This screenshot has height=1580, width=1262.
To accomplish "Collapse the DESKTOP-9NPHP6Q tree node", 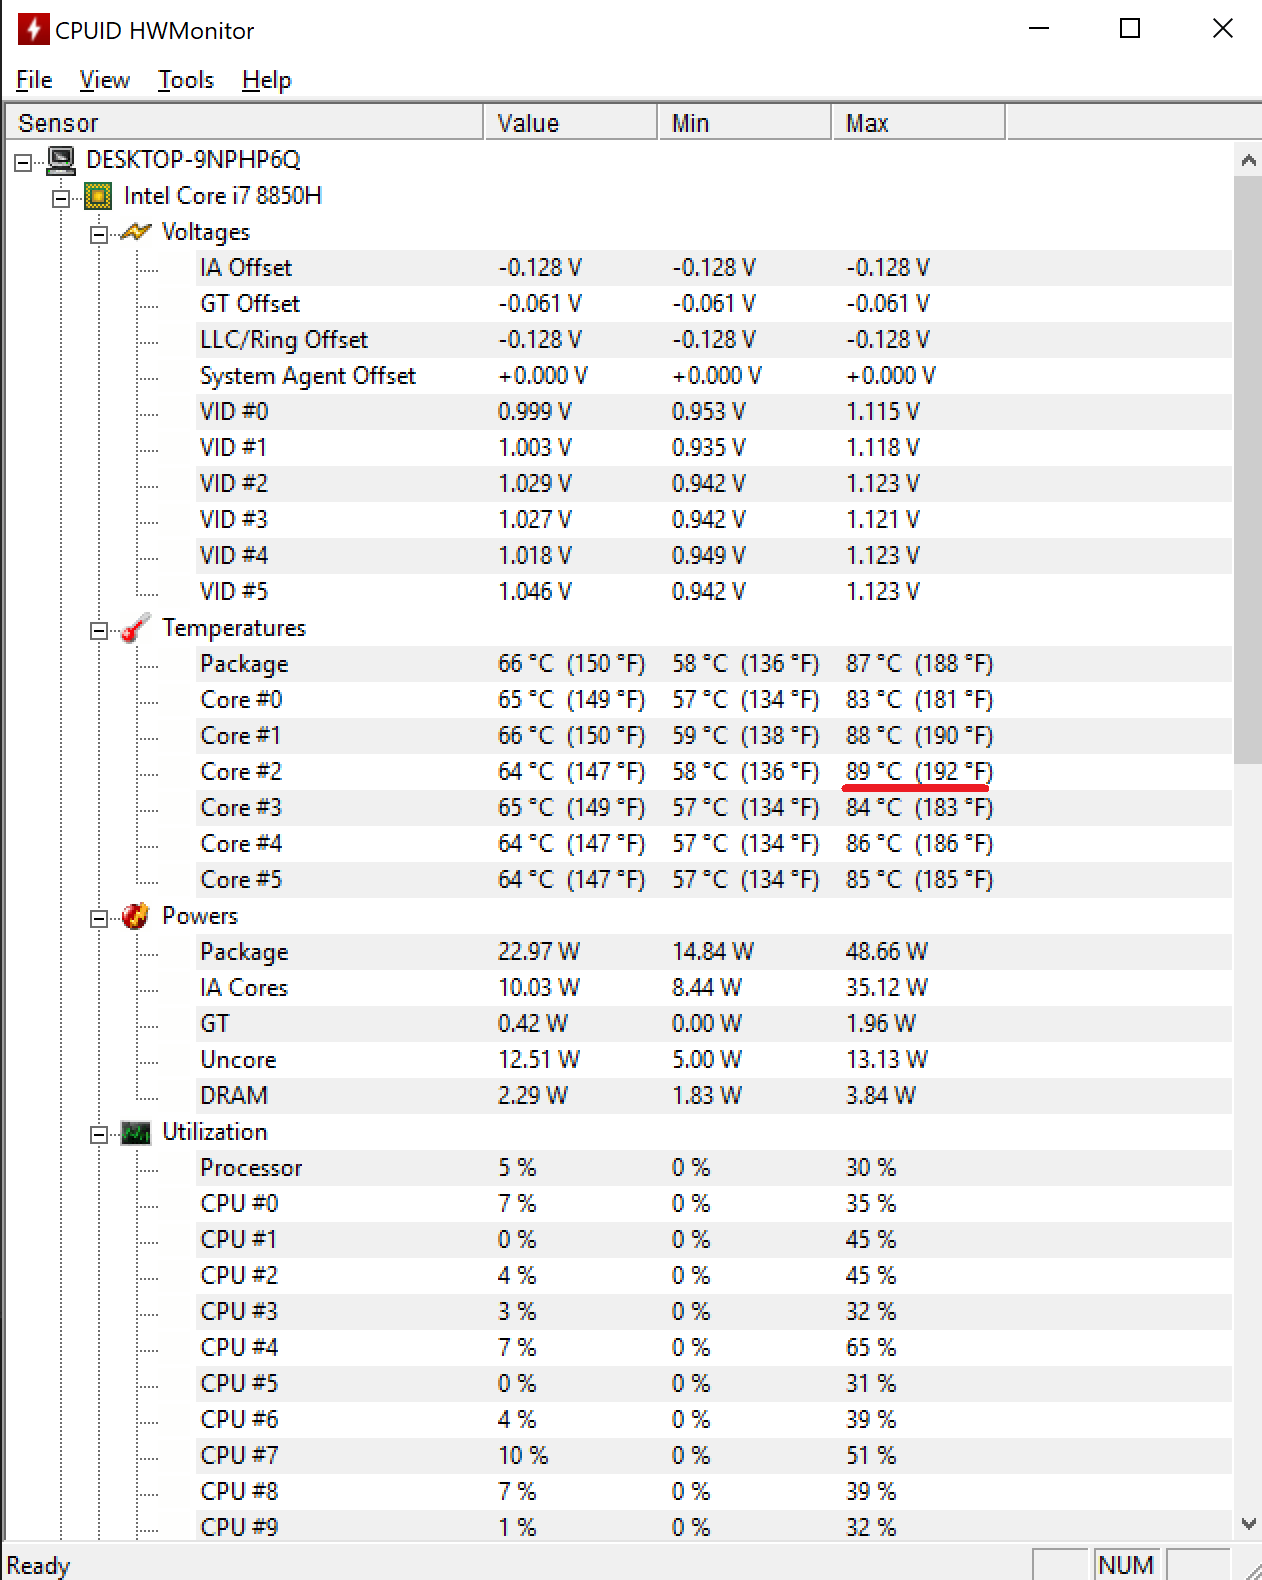I will coord(23,162).
